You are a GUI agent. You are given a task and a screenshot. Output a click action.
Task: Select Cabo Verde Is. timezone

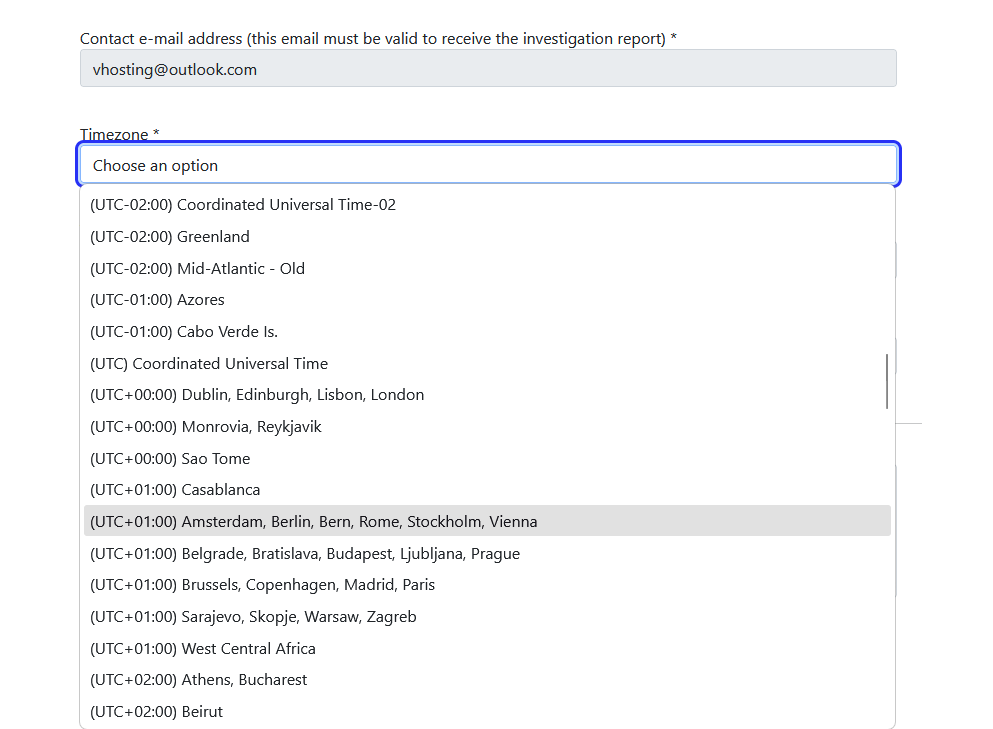click(x=184, y=332)
